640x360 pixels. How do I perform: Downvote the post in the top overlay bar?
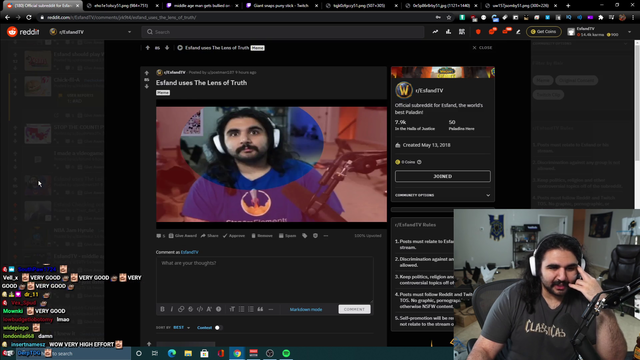click(x=167, y=48)
